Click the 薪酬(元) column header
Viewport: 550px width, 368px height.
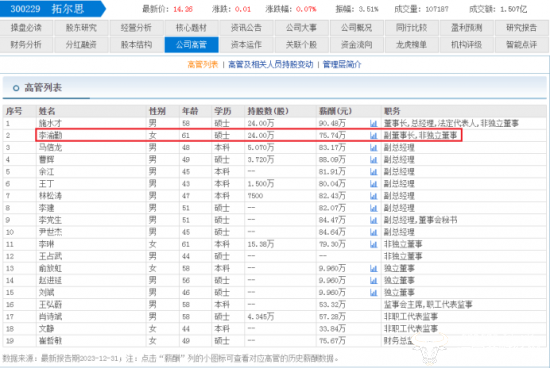(x=335, y=111)
